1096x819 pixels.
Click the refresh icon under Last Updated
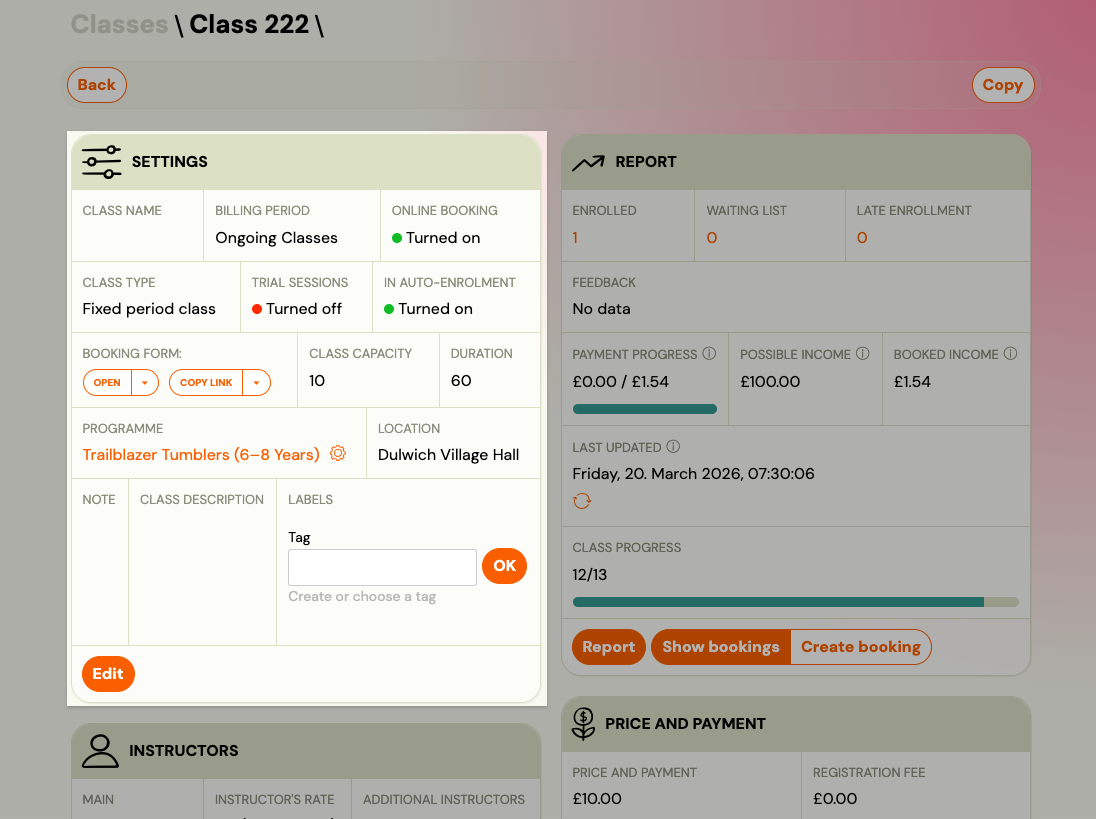582,501
